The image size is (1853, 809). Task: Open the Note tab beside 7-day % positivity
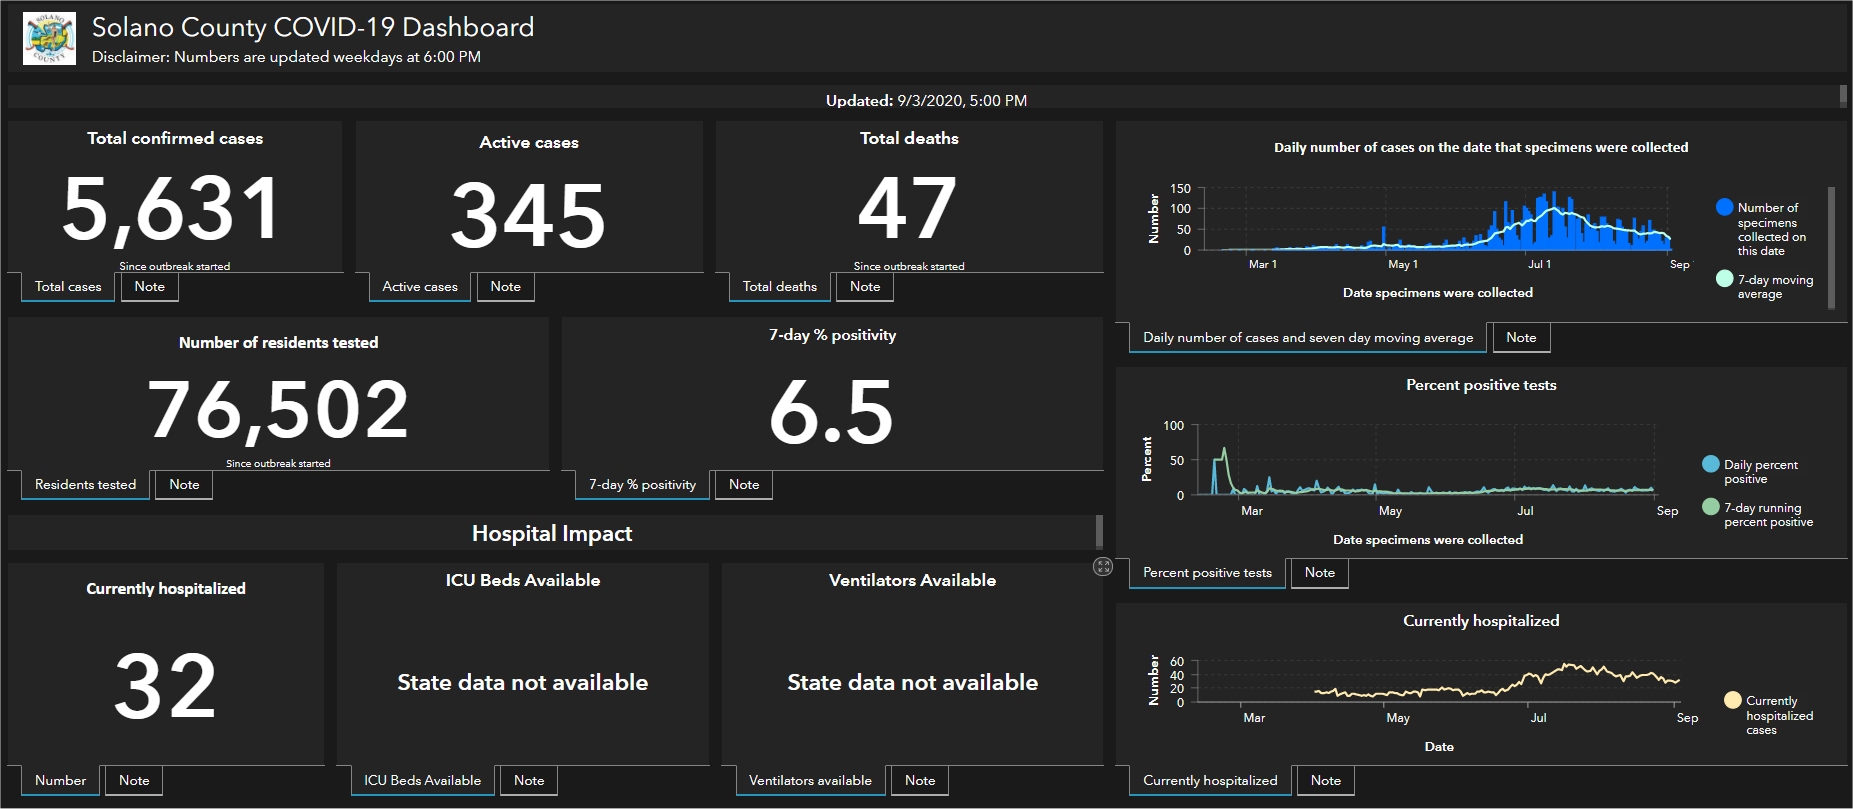pyautogui.click(x=744, y=485)
